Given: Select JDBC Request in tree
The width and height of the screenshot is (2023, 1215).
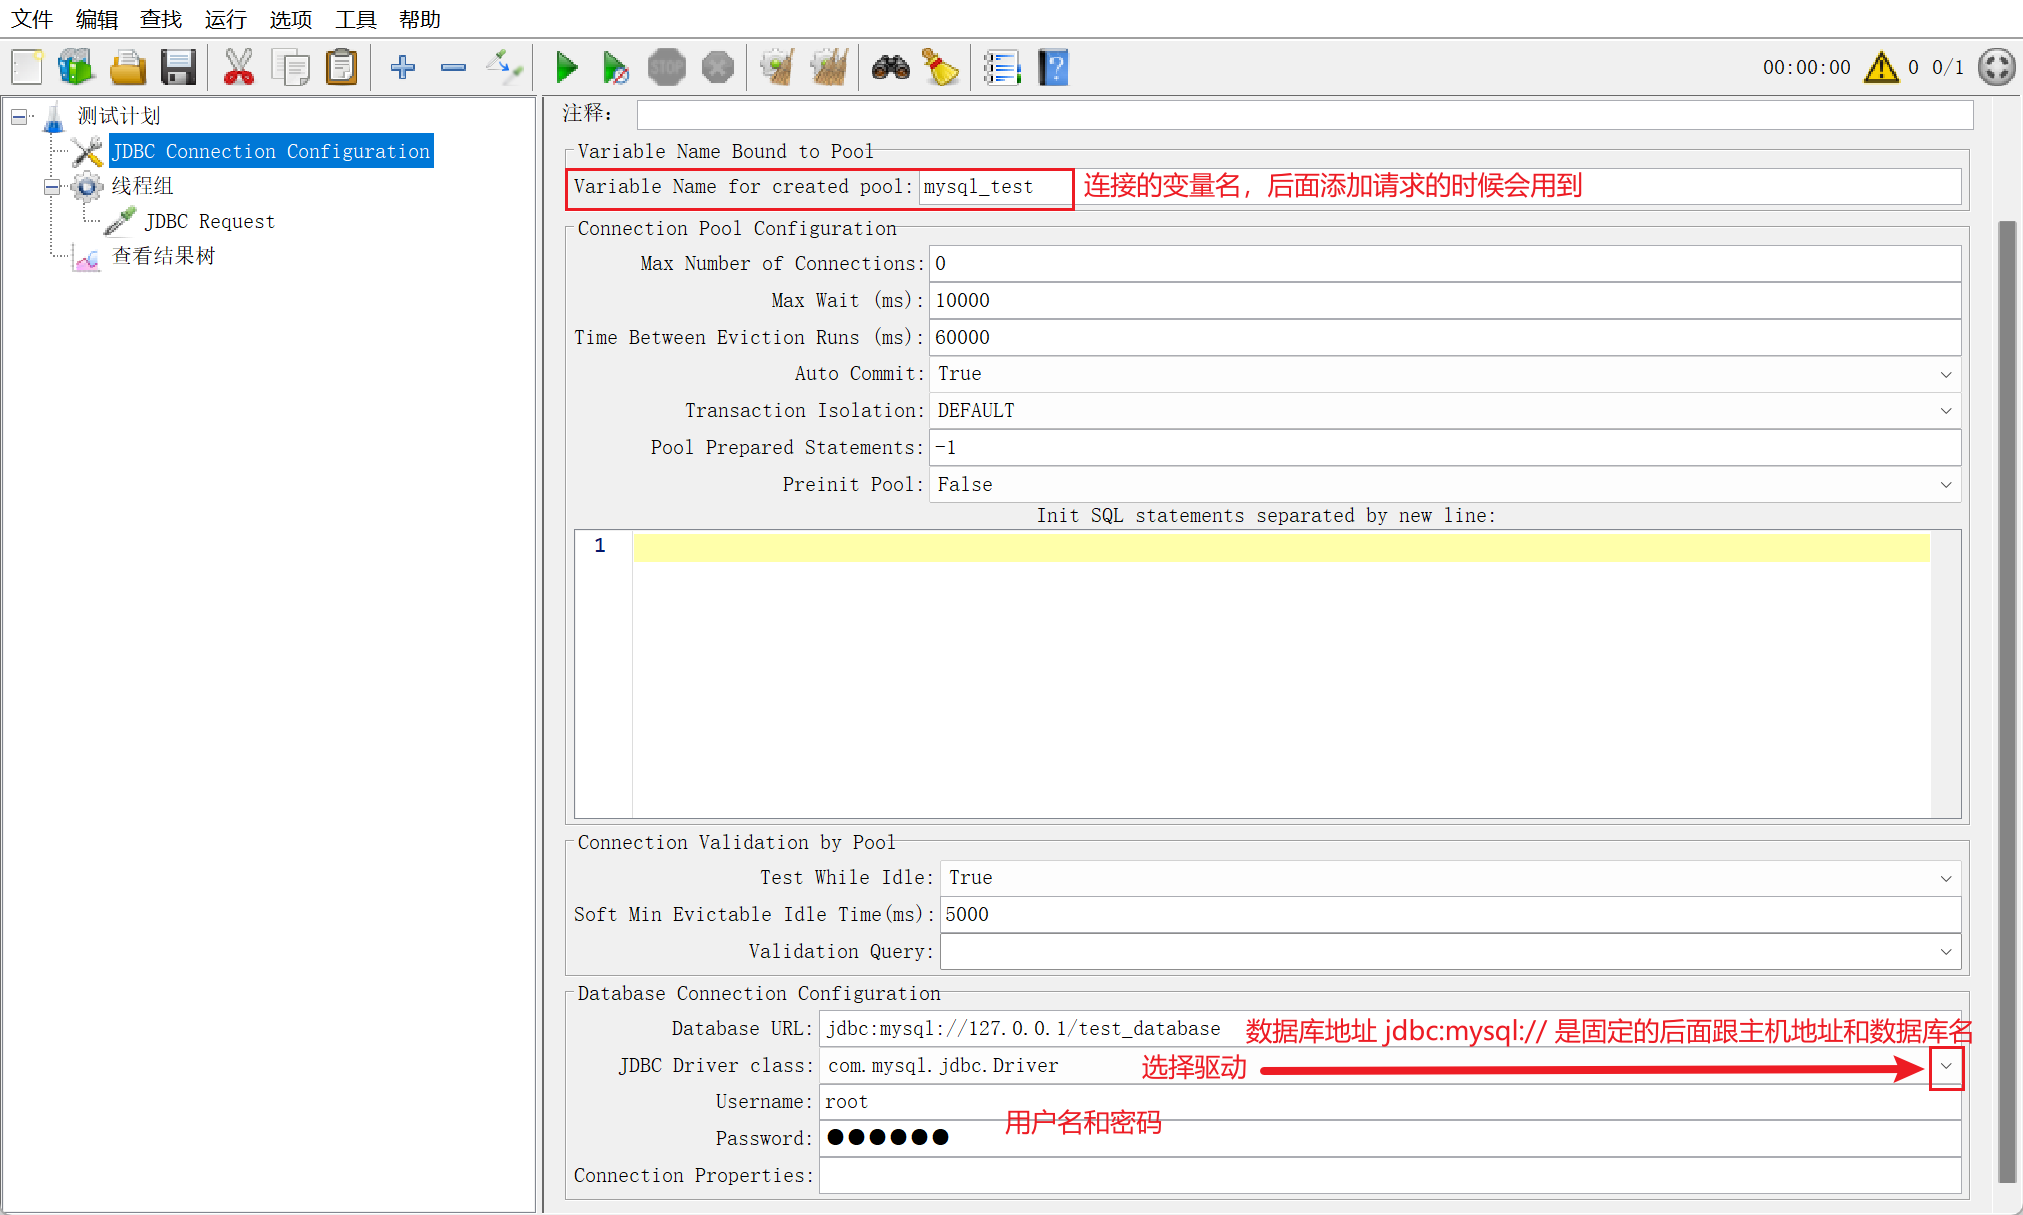Looking at the screenshot, I should 209,221.
